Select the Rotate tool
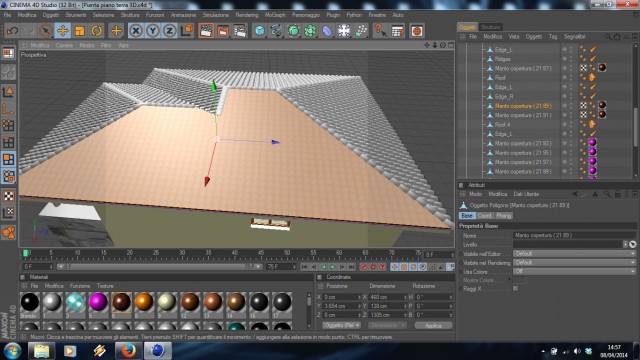 coord(97,31)
